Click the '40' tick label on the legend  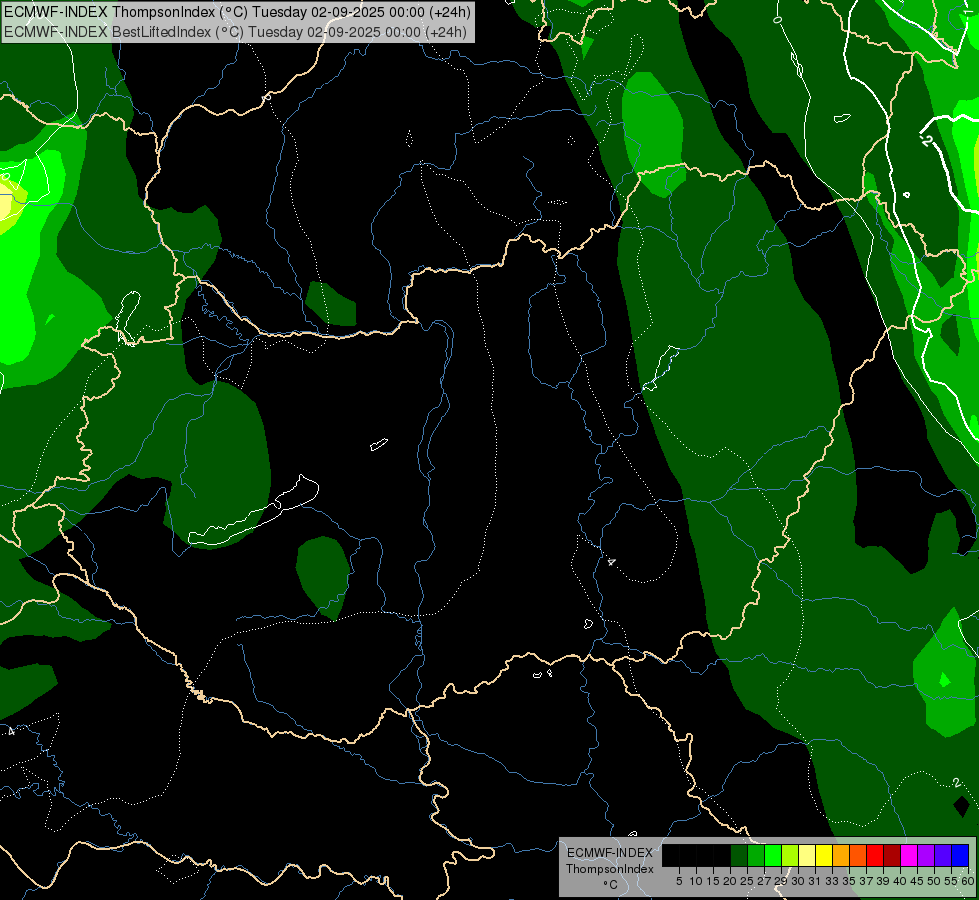[x=901, y=881]
